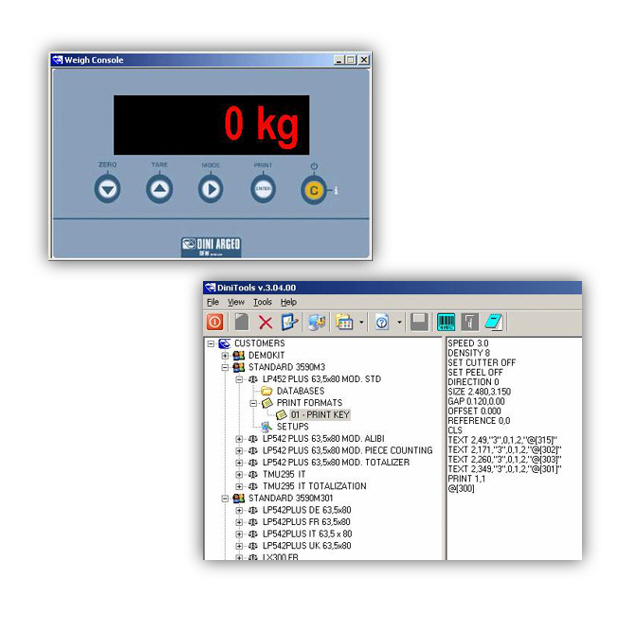The height and width of the screenshot is (617, 642).
Task: Collapse the STANDARD 3590M3 tree node
Action: 225,367
